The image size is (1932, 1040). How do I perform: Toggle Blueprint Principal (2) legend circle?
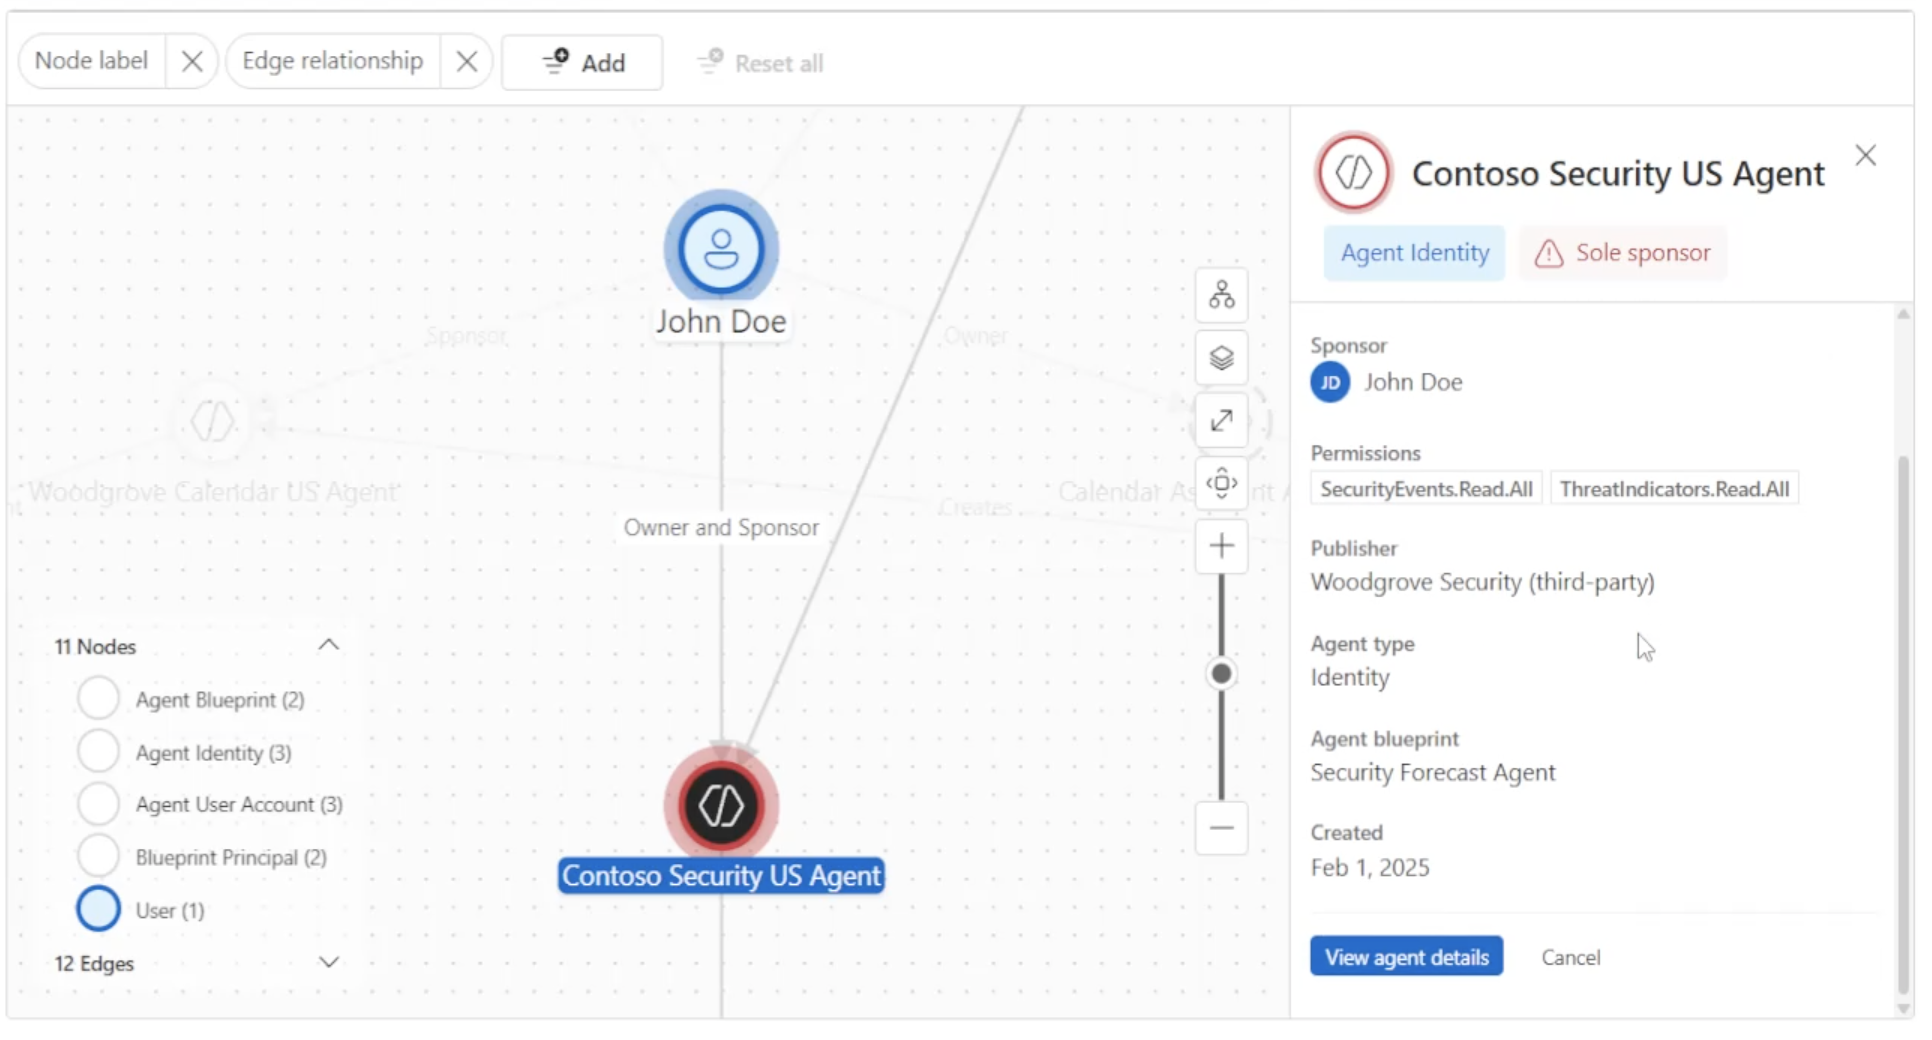(98, 856)
